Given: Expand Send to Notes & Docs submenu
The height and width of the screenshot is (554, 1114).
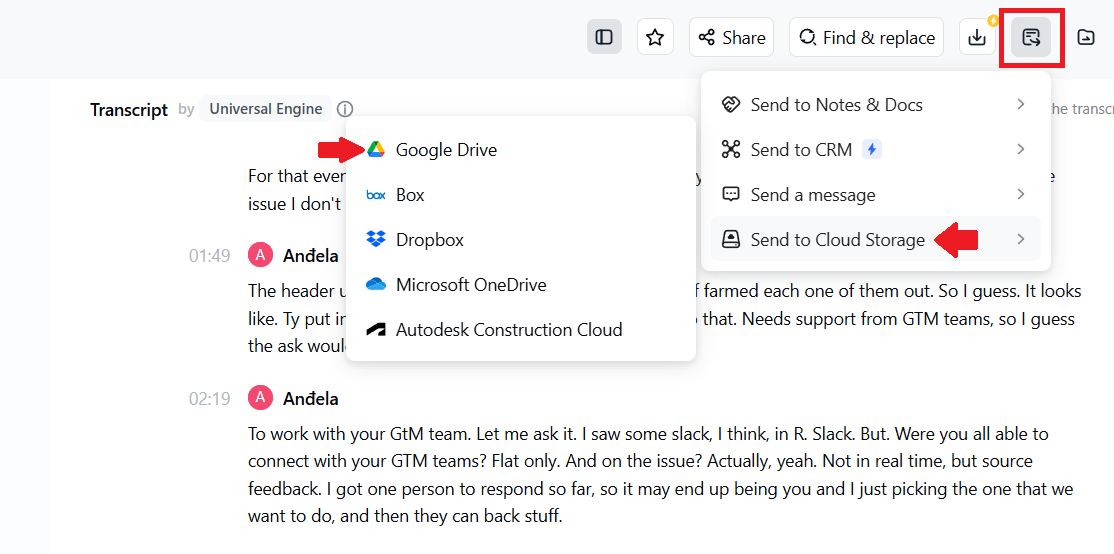Looking at the screenshot, I should [1020, 105].
